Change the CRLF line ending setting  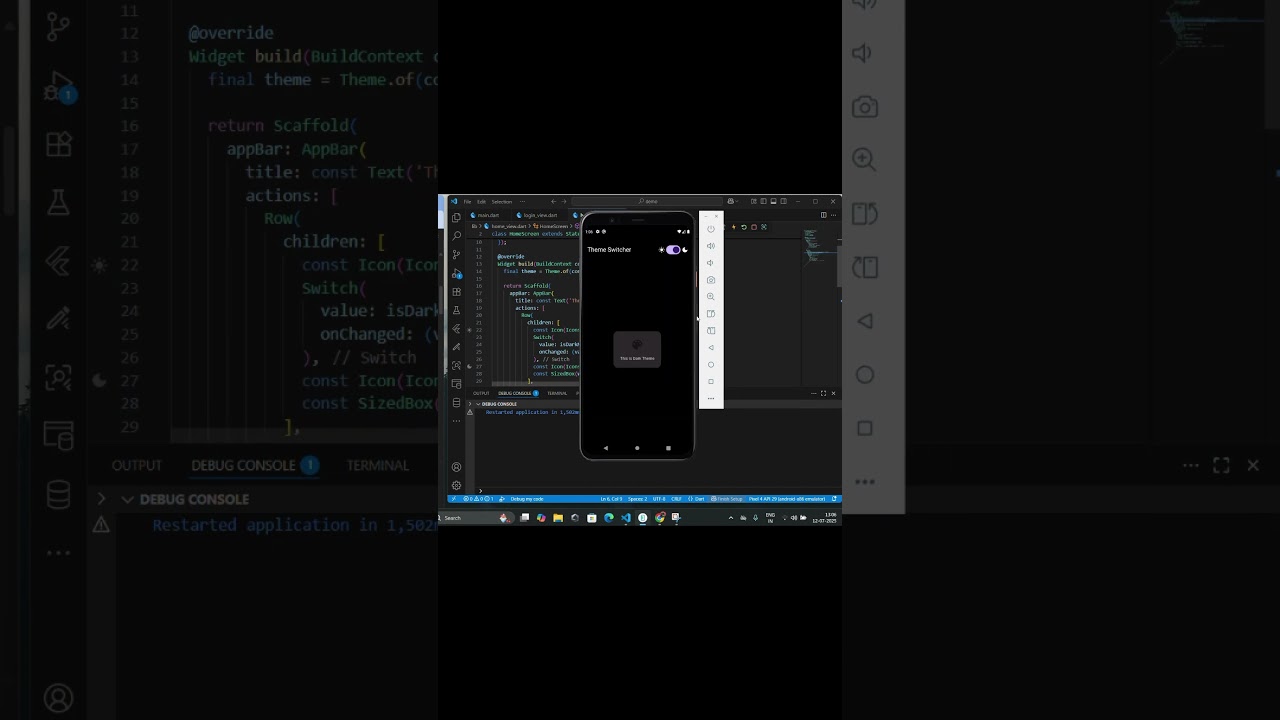676,499
